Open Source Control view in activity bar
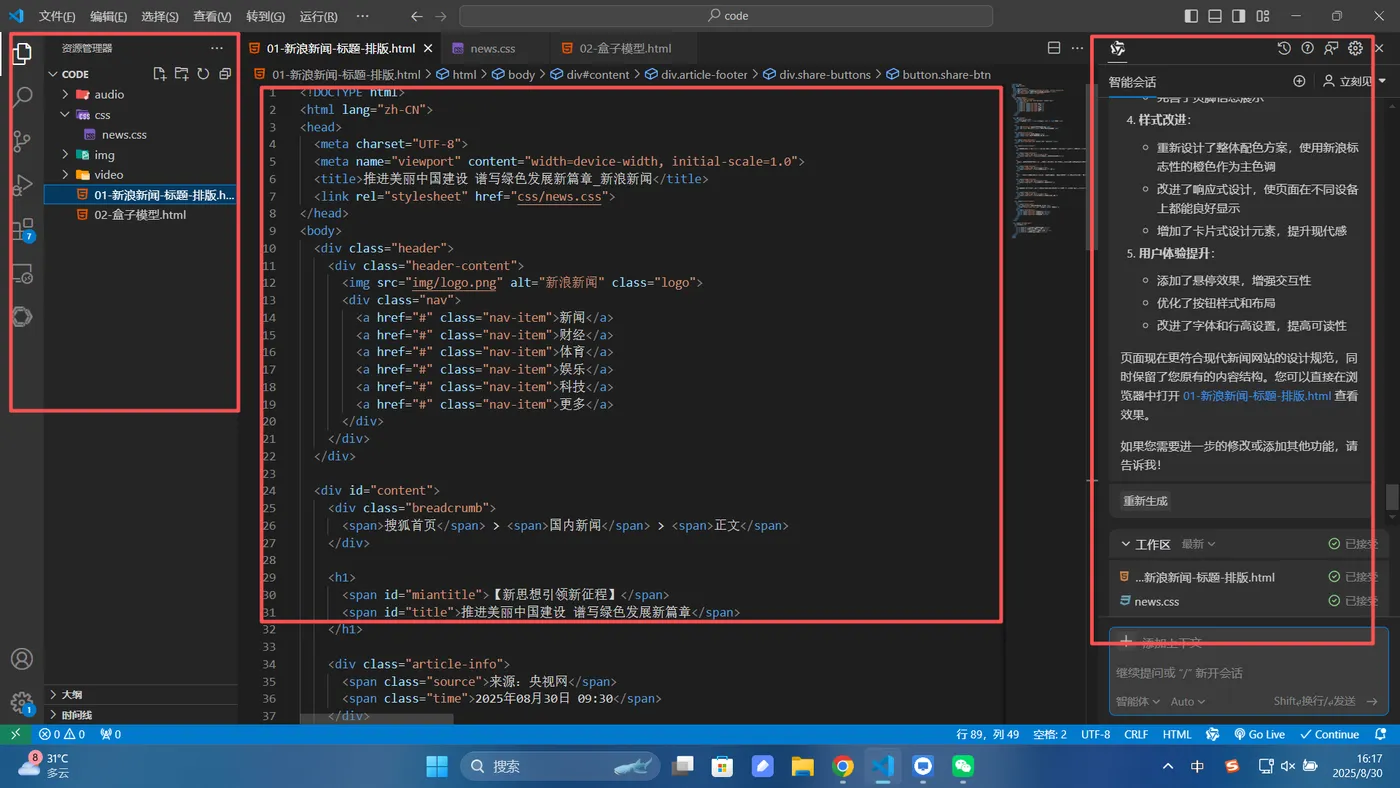The height and width of the screenshot is (788, 1400). pyautogui.click(x=22, y=141)
